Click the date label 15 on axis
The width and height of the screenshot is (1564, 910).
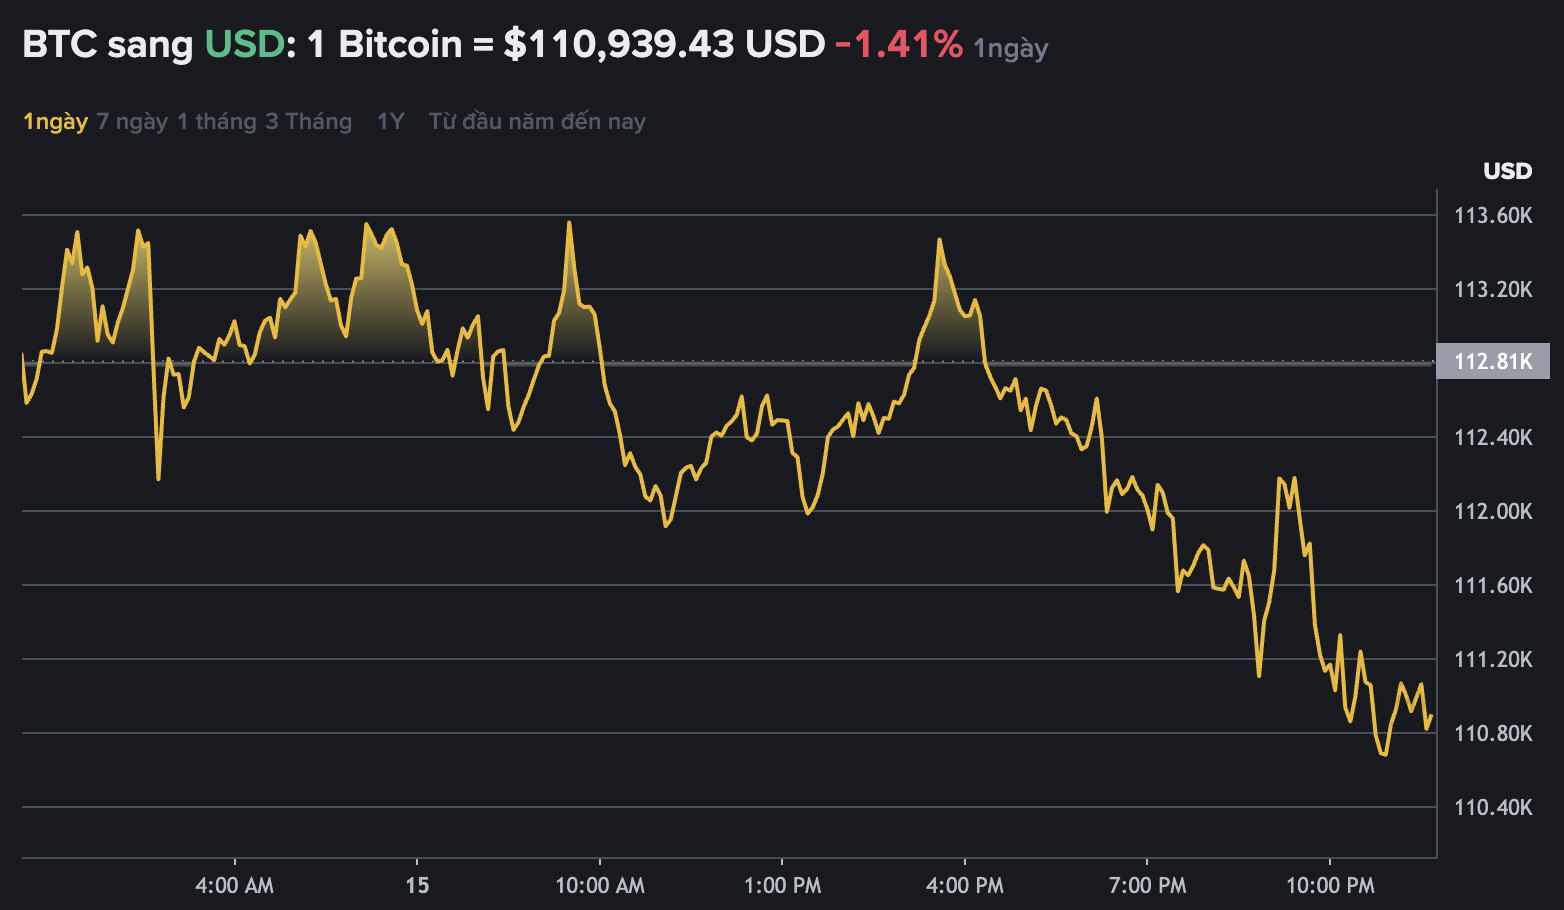pyautogui.click(x=417, y=886)
